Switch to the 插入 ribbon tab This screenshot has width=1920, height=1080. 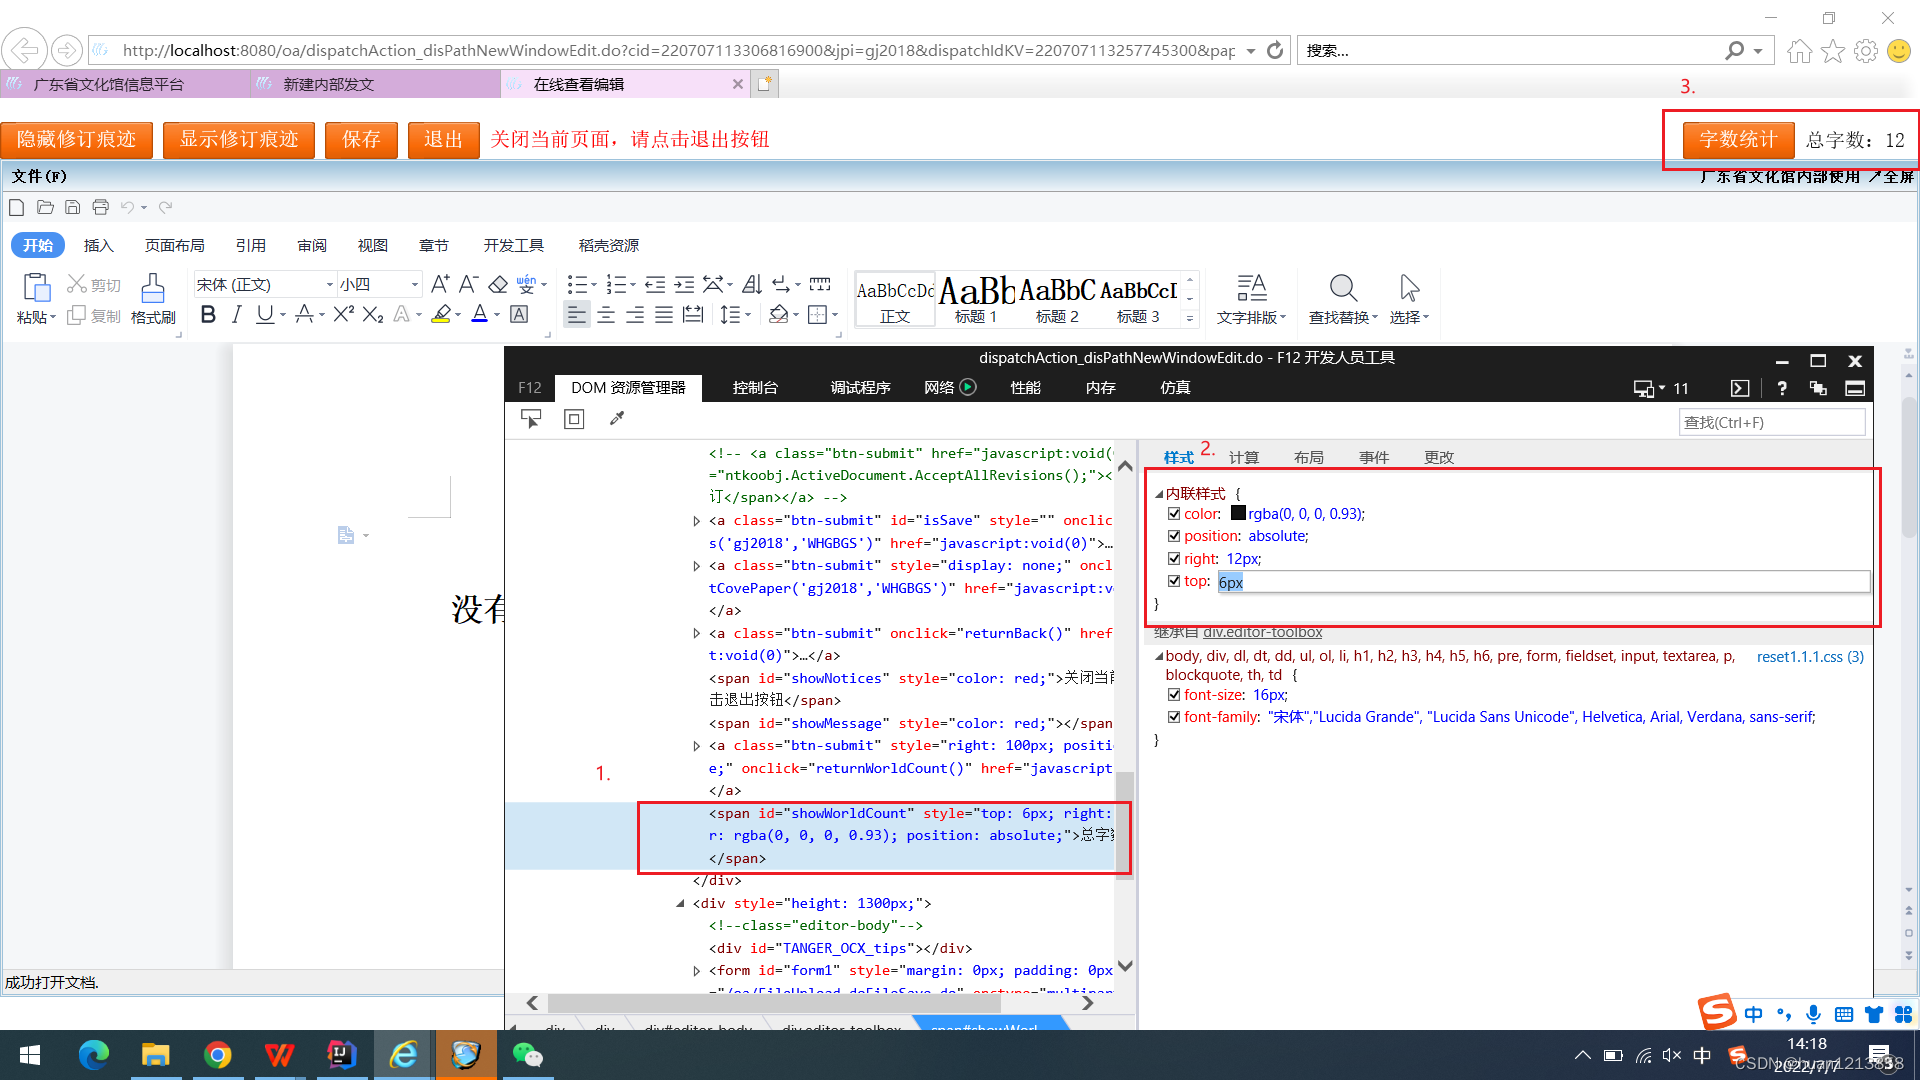[99, 246]
